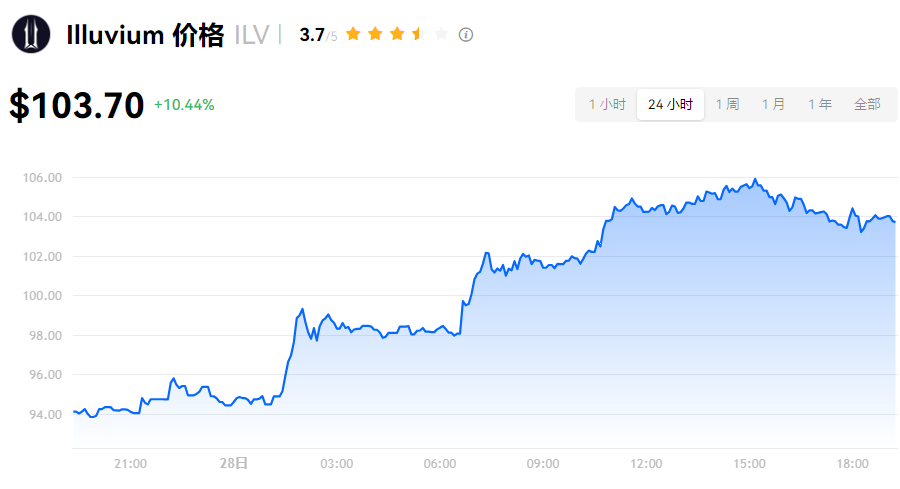The height and width of the screenshot is (489, 900).
Task: Select the 24 小时 time range
Action: (x=670, y=104)
